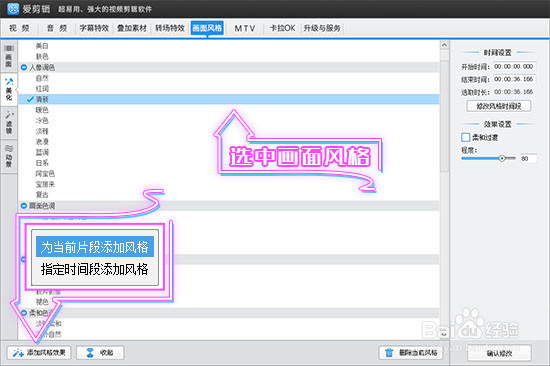Select the 阿宝色 style
The image size is (550, 366).
click(45, 174)
